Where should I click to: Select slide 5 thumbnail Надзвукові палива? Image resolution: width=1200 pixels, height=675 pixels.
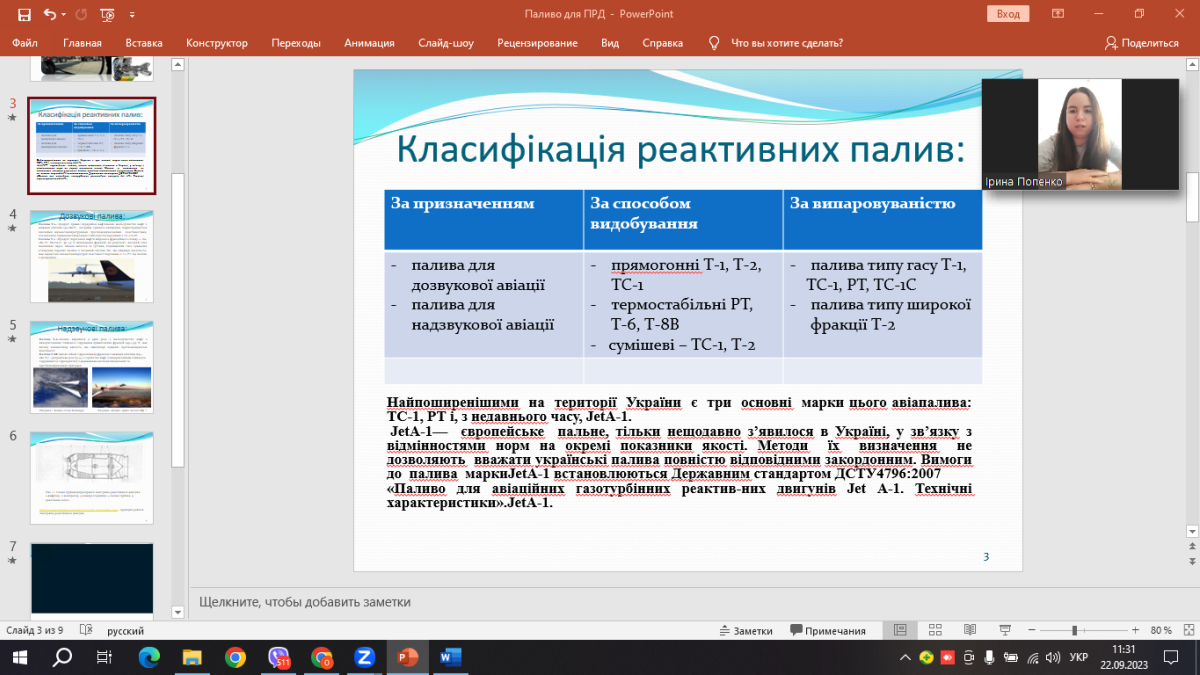pos(91,366)
